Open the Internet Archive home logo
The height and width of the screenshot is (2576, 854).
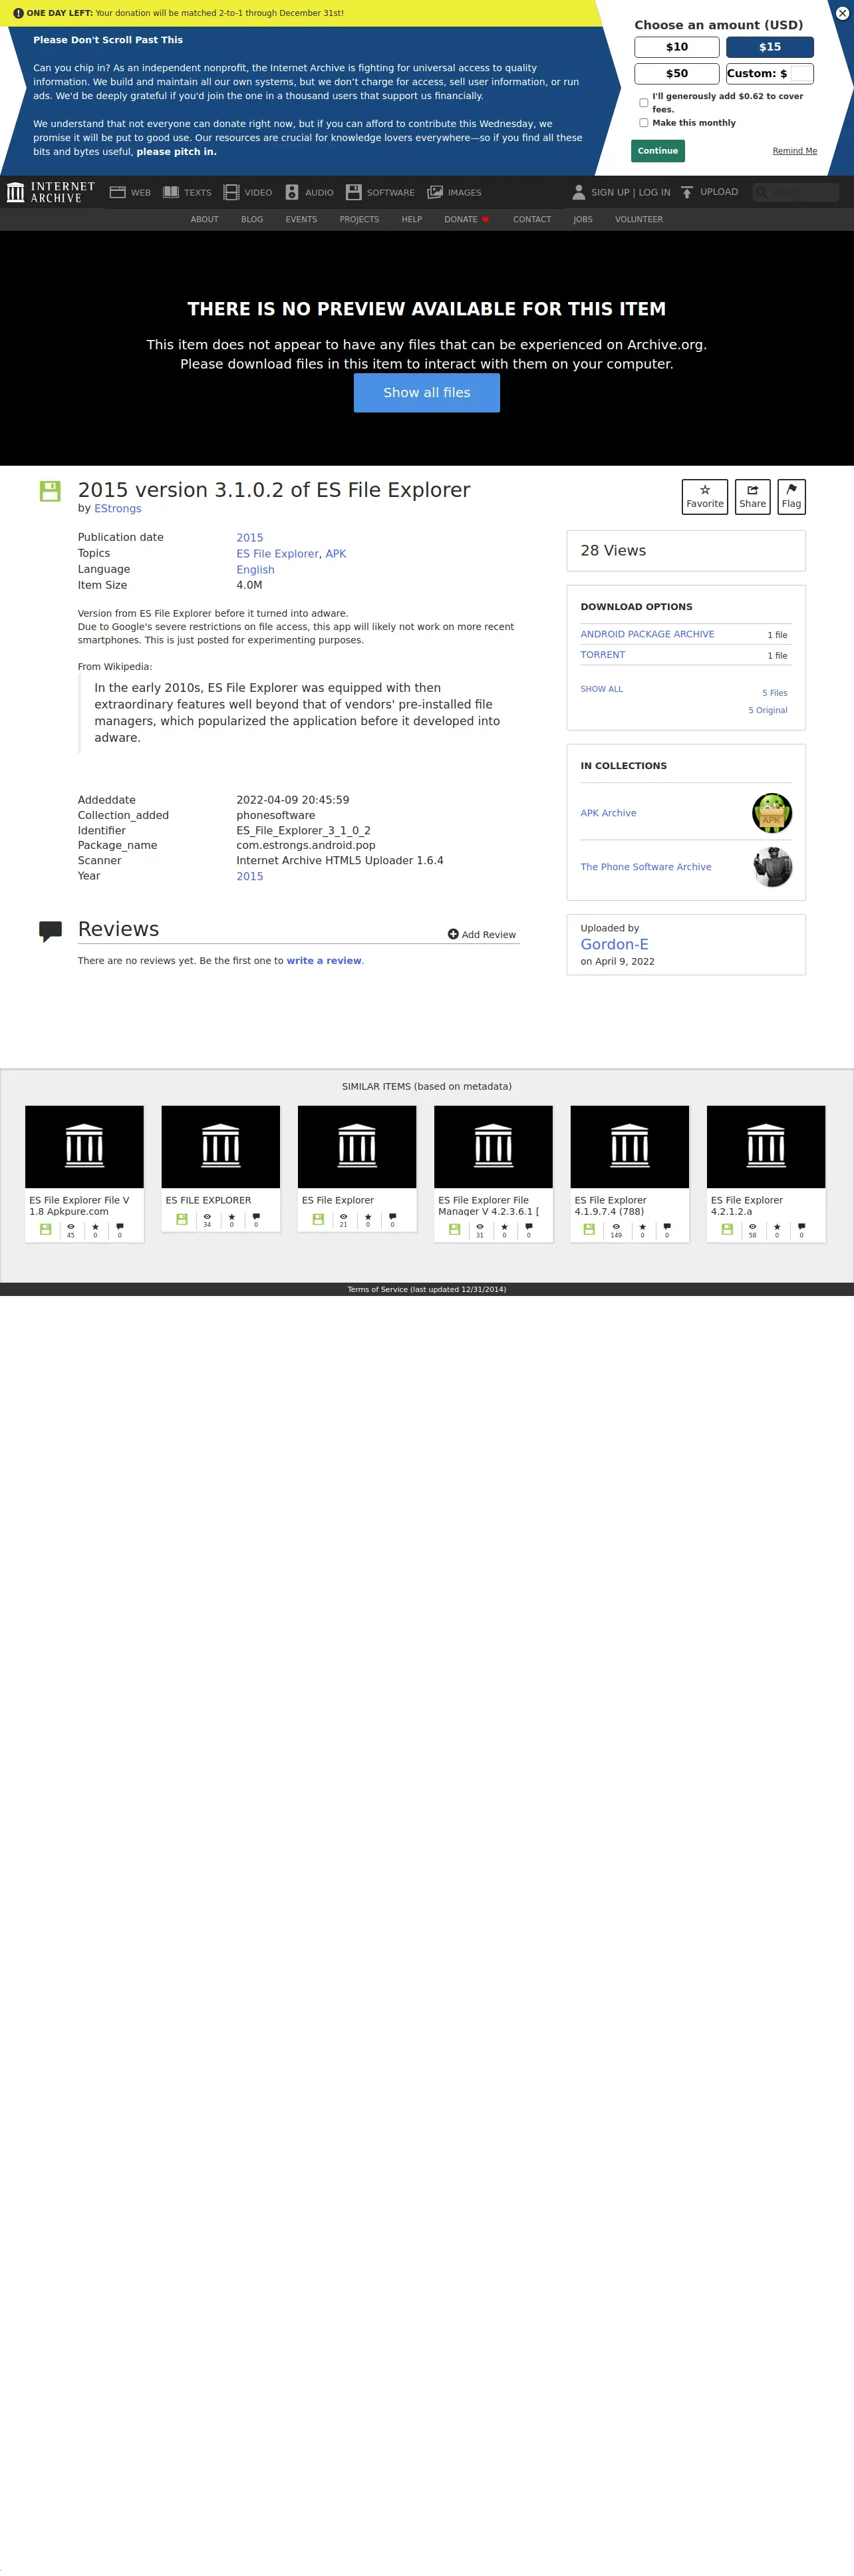tap(51, 192)
